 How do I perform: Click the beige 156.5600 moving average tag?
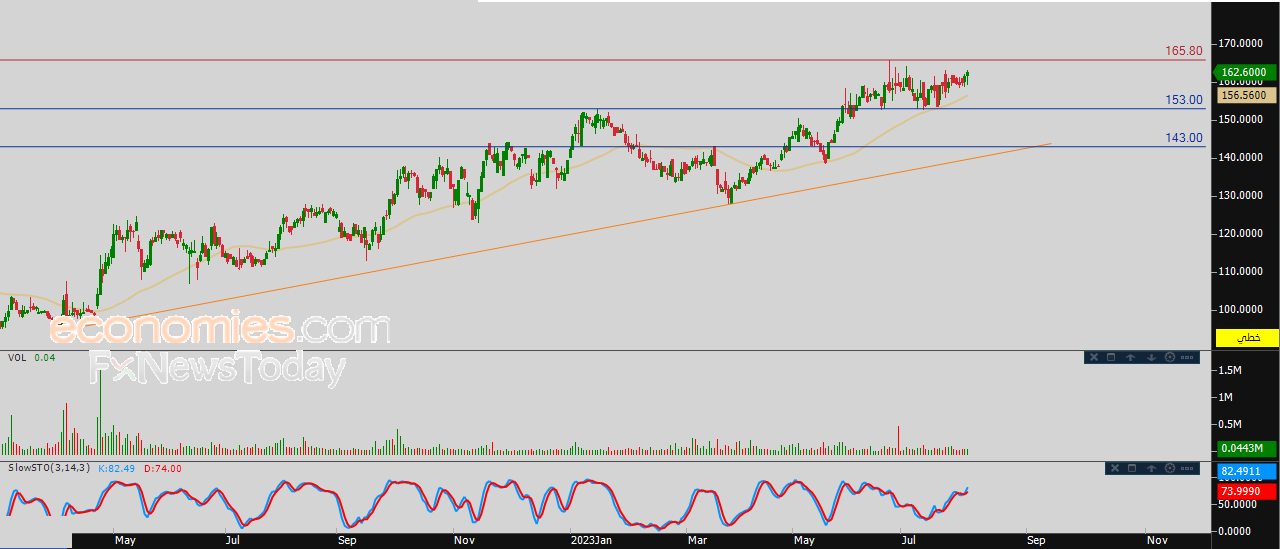[1244, 95]
